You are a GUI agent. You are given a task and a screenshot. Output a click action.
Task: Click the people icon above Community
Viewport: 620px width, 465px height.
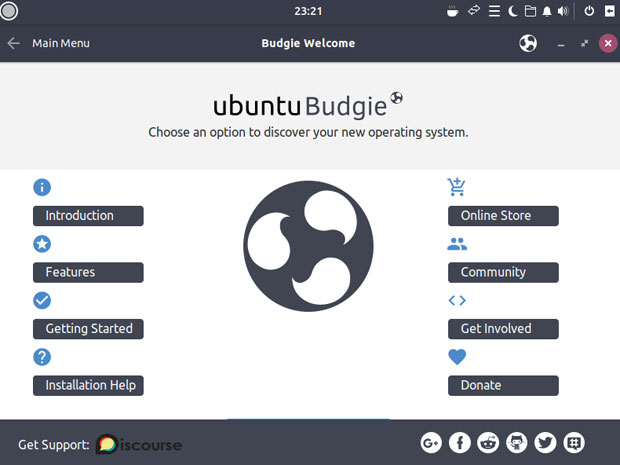pos(457,244)
